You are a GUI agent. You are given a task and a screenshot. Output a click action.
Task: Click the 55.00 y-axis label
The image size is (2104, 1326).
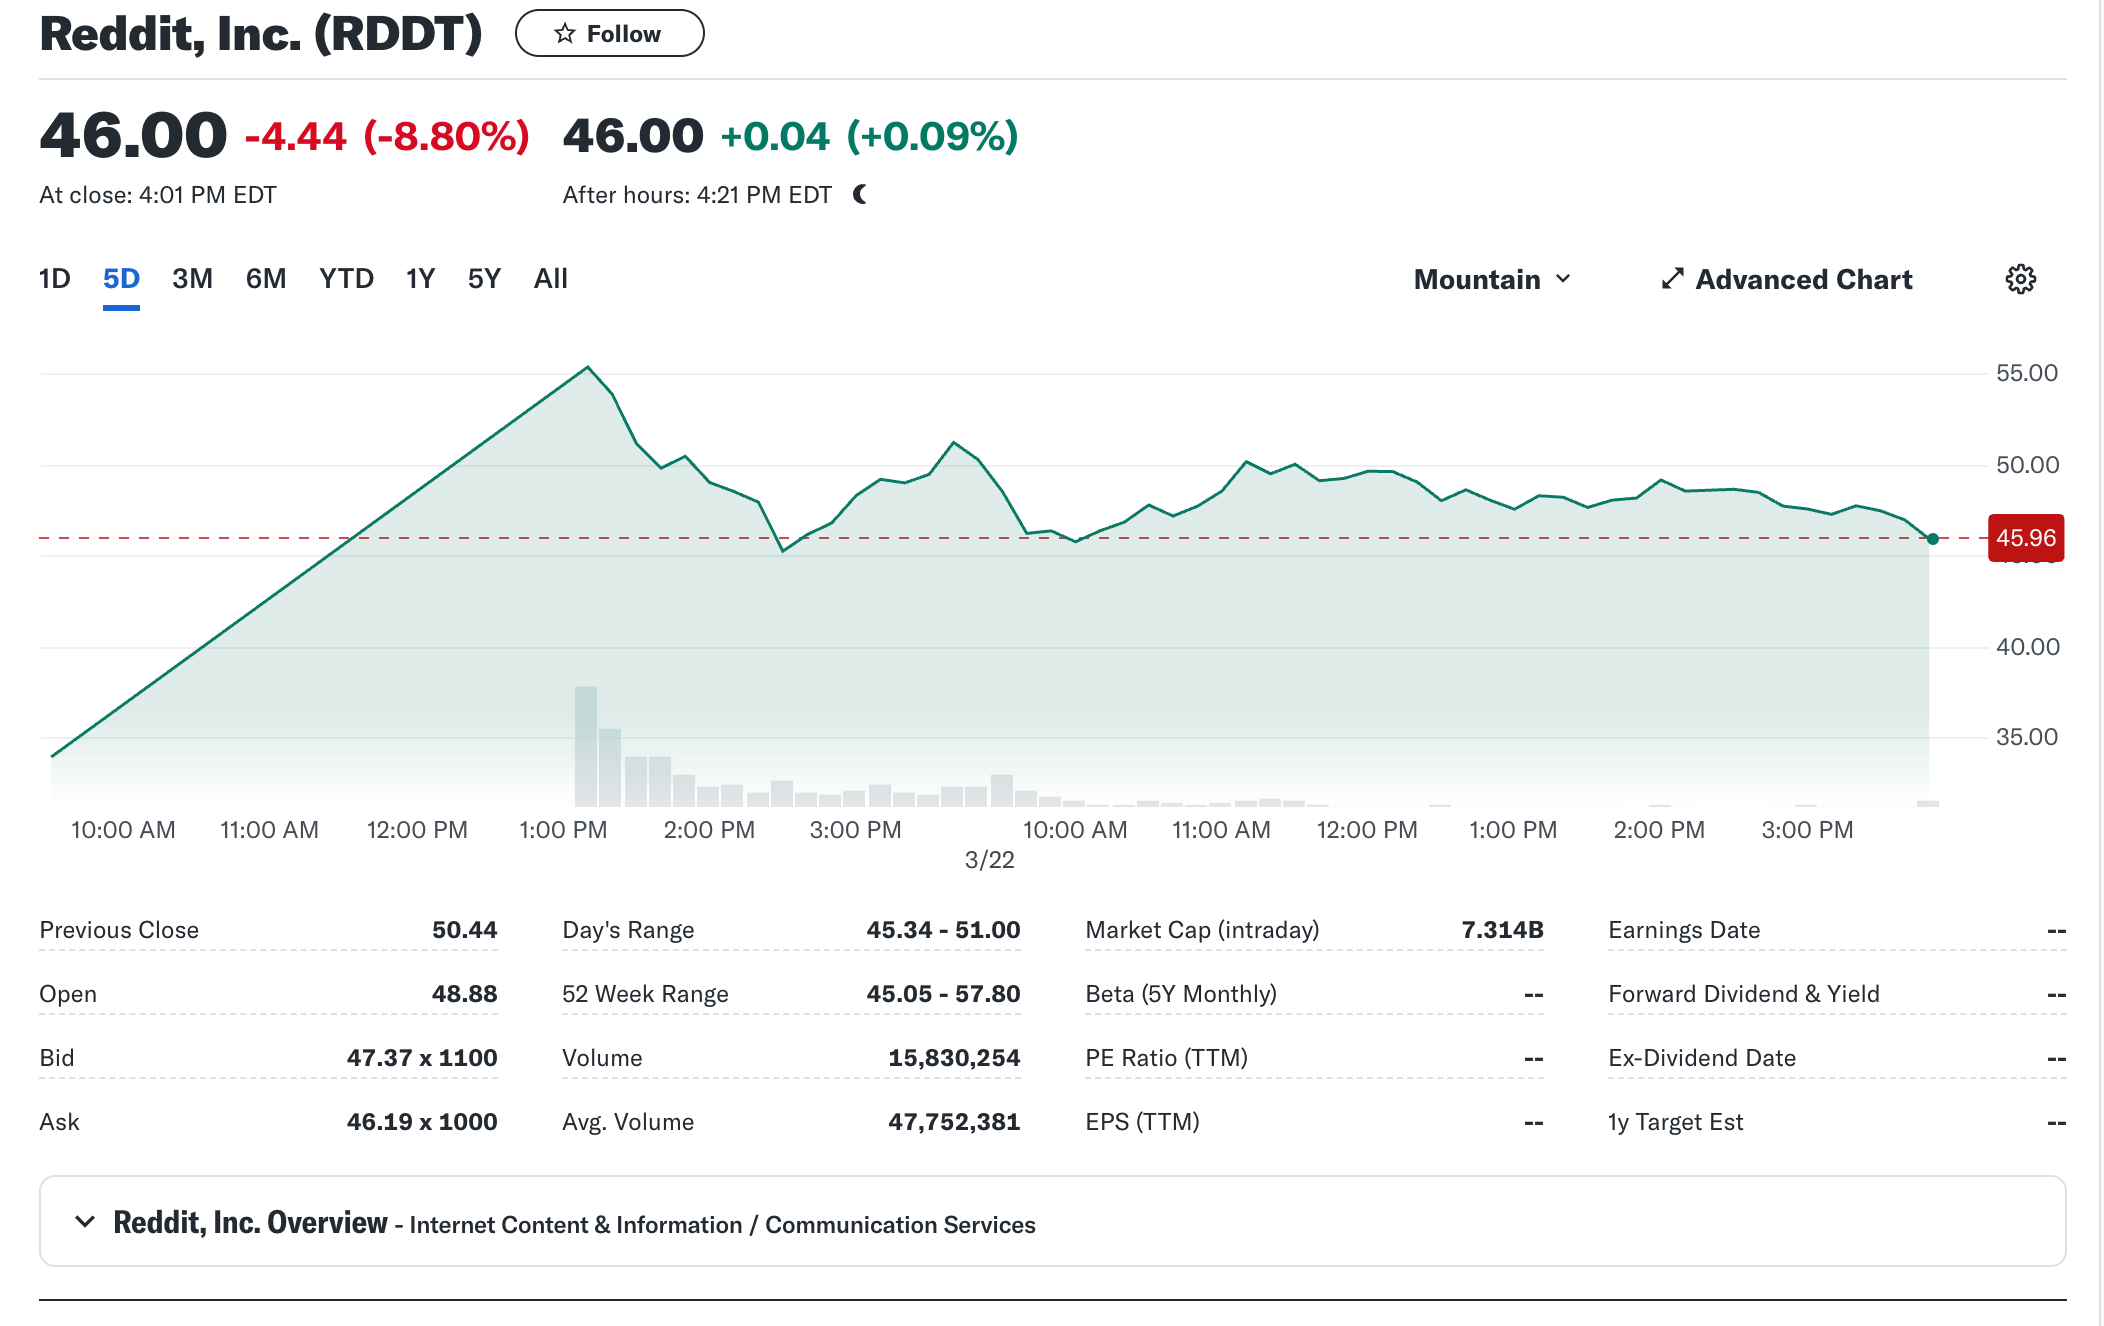(2026, 373)
